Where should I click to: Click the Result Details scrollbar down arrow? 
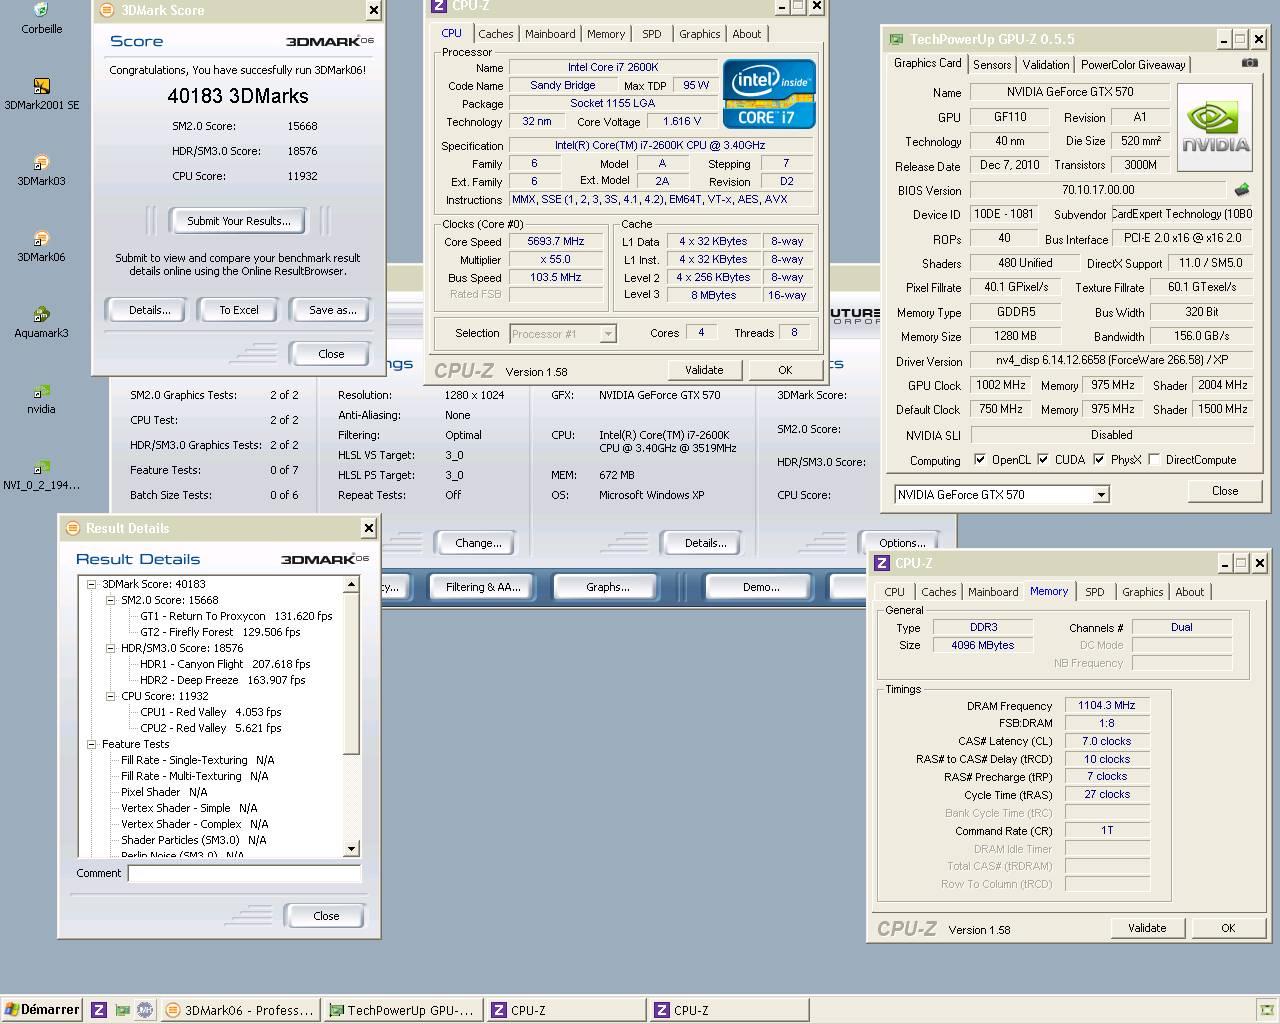click(x=351, y=849)
